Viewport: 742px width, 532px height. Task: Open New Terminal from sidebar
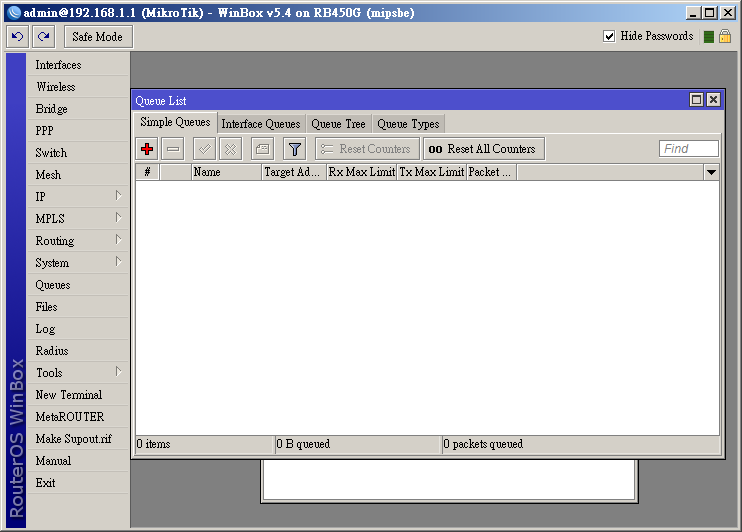tap(78, 395)
